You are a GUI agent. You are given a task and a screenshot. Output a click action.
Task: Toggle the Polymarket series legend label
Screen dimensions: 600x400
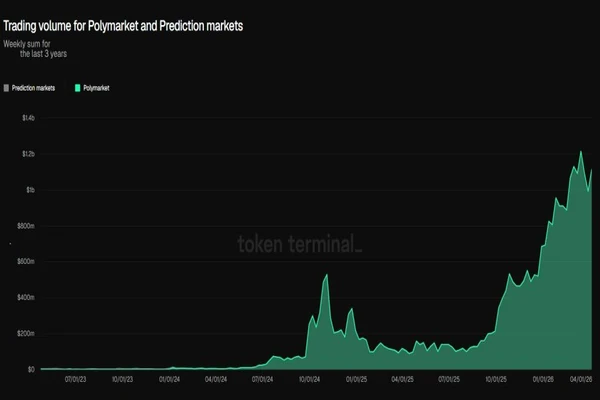pos(96,88)
